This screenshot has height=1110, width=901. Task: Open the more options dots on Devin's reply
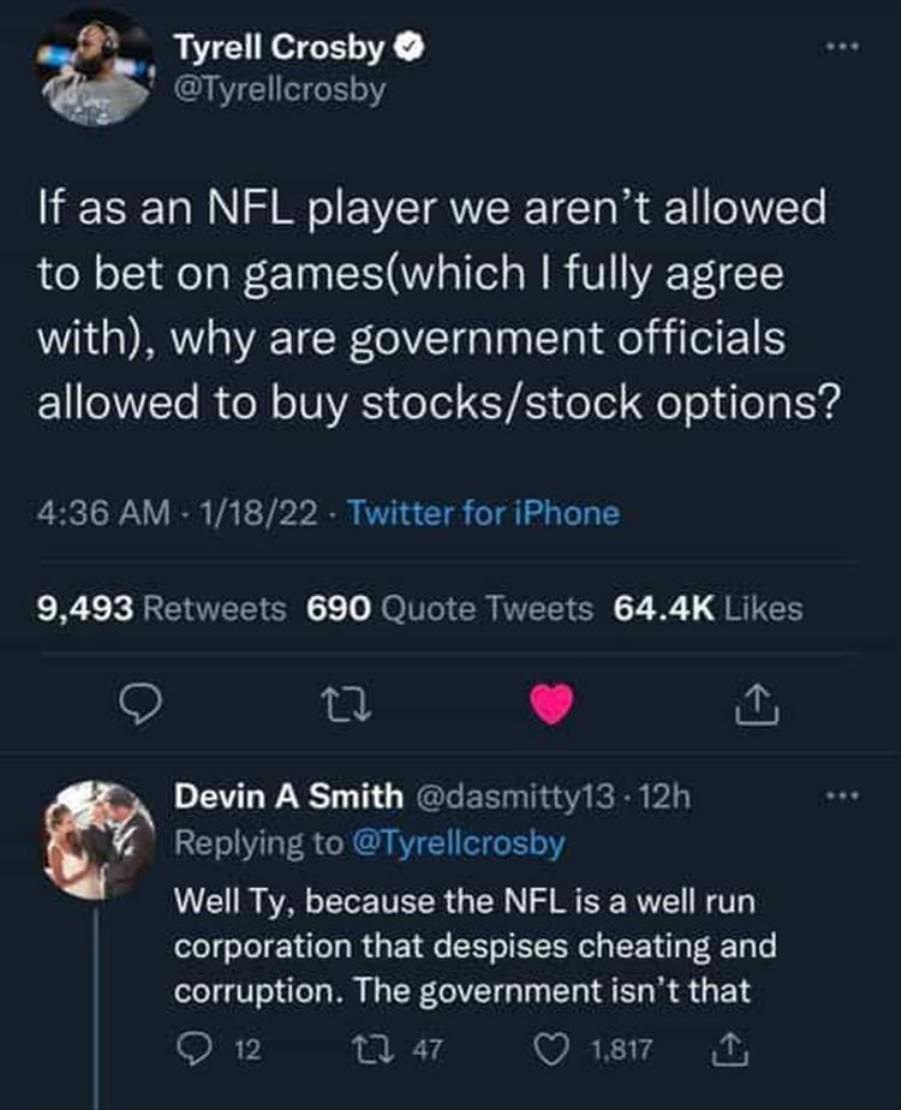pos(843,797)
